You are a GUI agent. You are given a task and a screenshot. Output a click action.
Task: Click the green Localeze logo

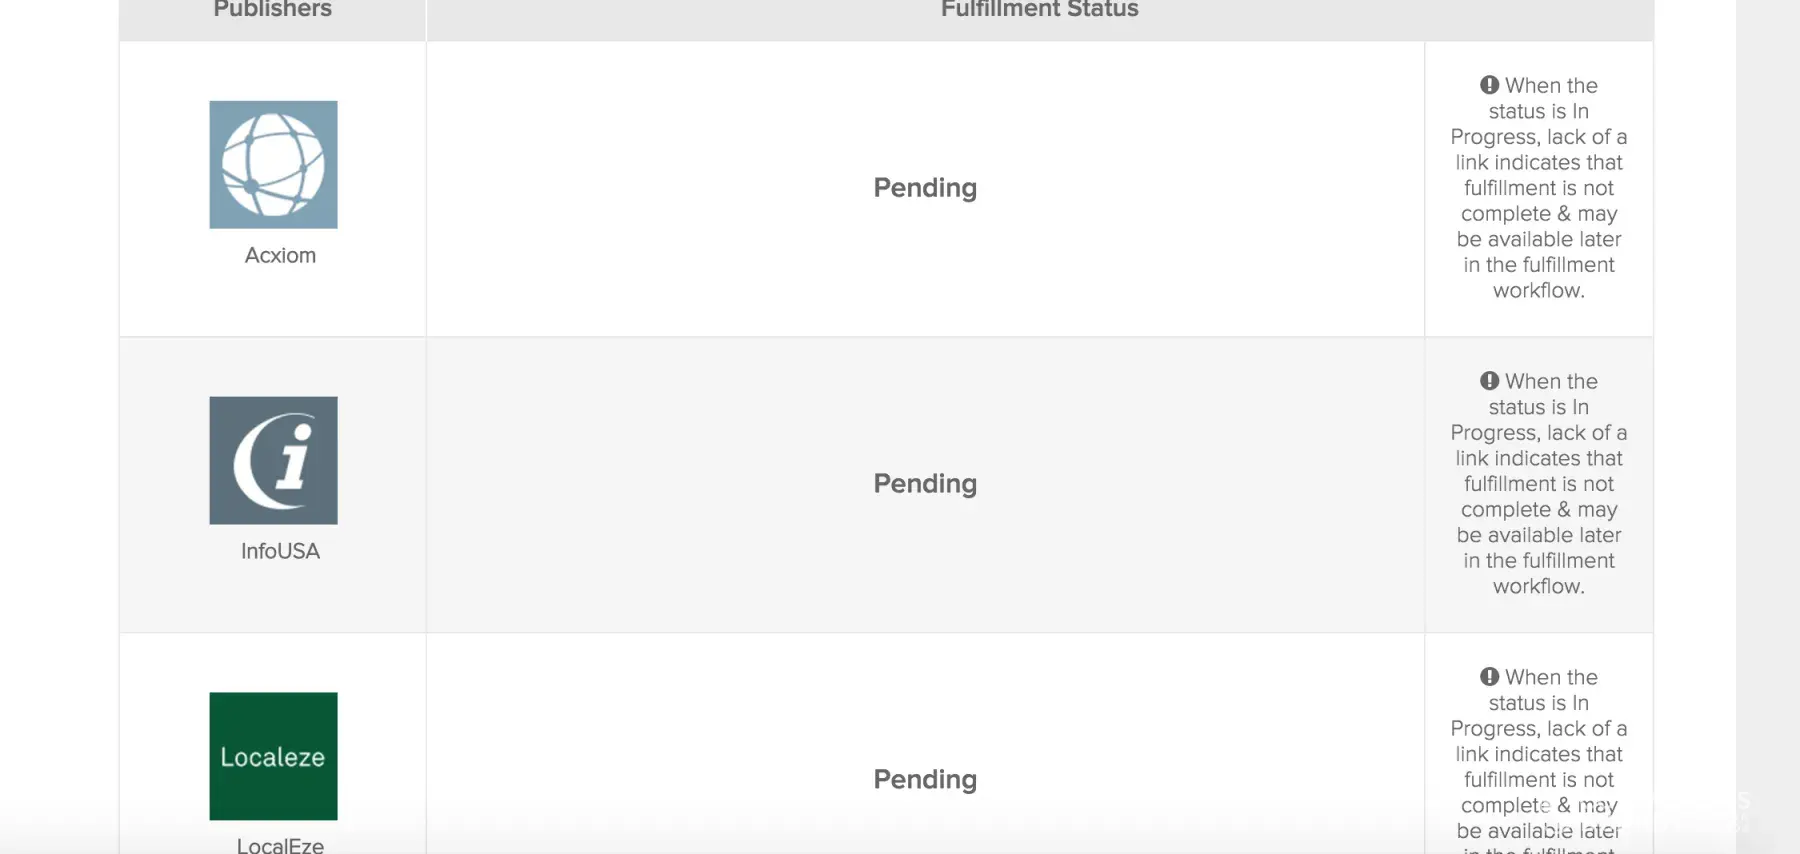273,756
